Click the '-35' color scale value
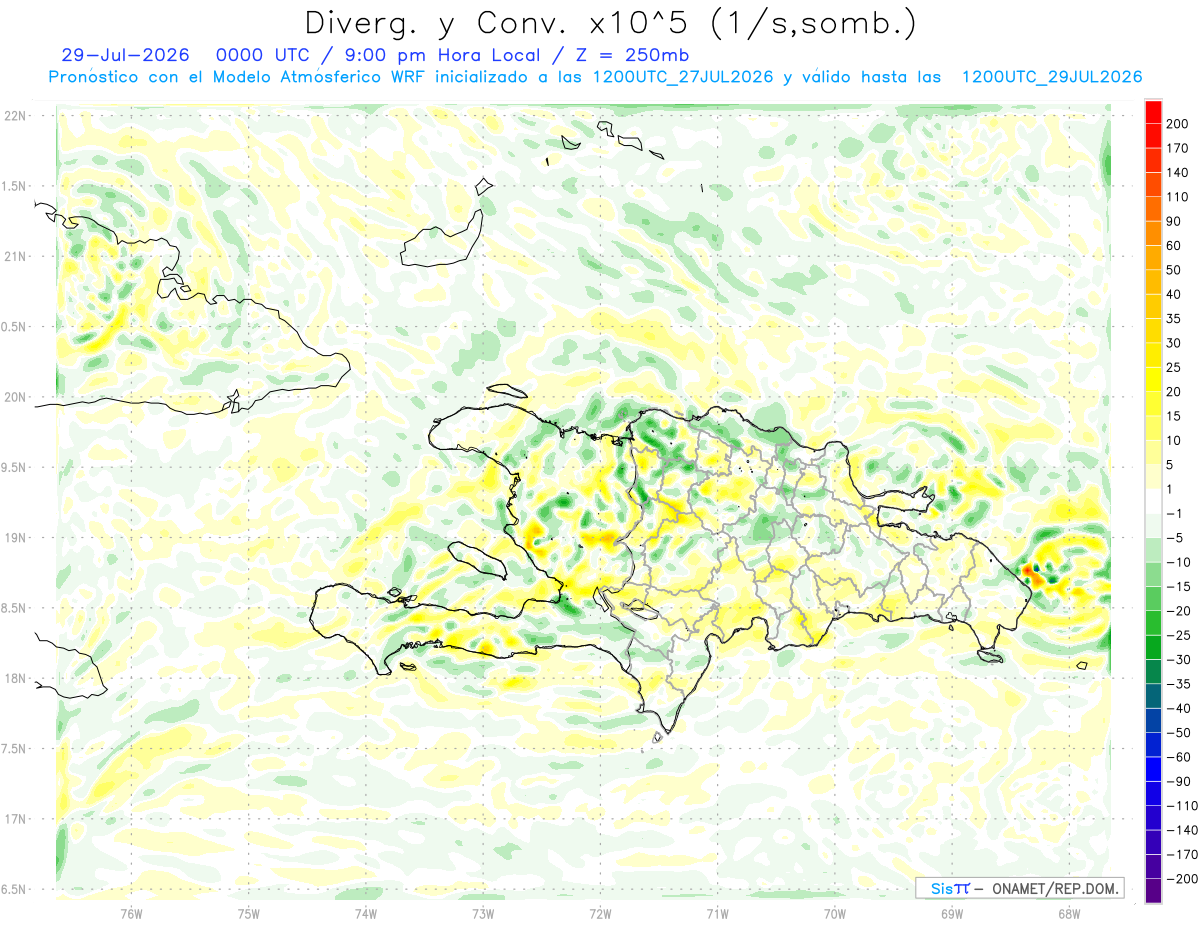This screenshot has width=1200, height=927. point(1180,684)
